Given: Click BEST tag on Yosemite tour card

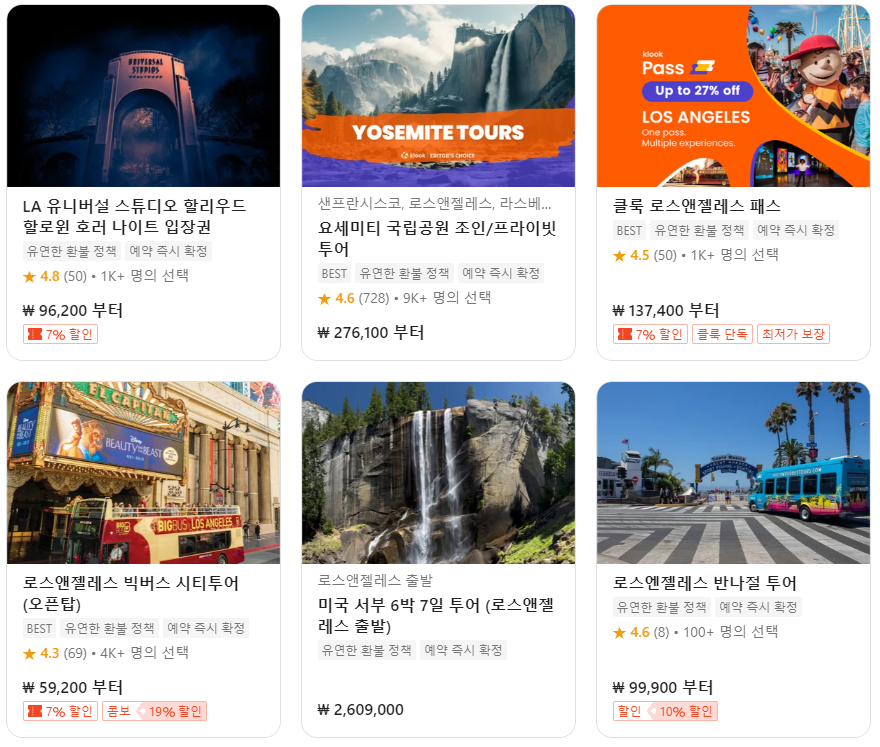Looking at the screenshot, I should (x=334, y=273).
